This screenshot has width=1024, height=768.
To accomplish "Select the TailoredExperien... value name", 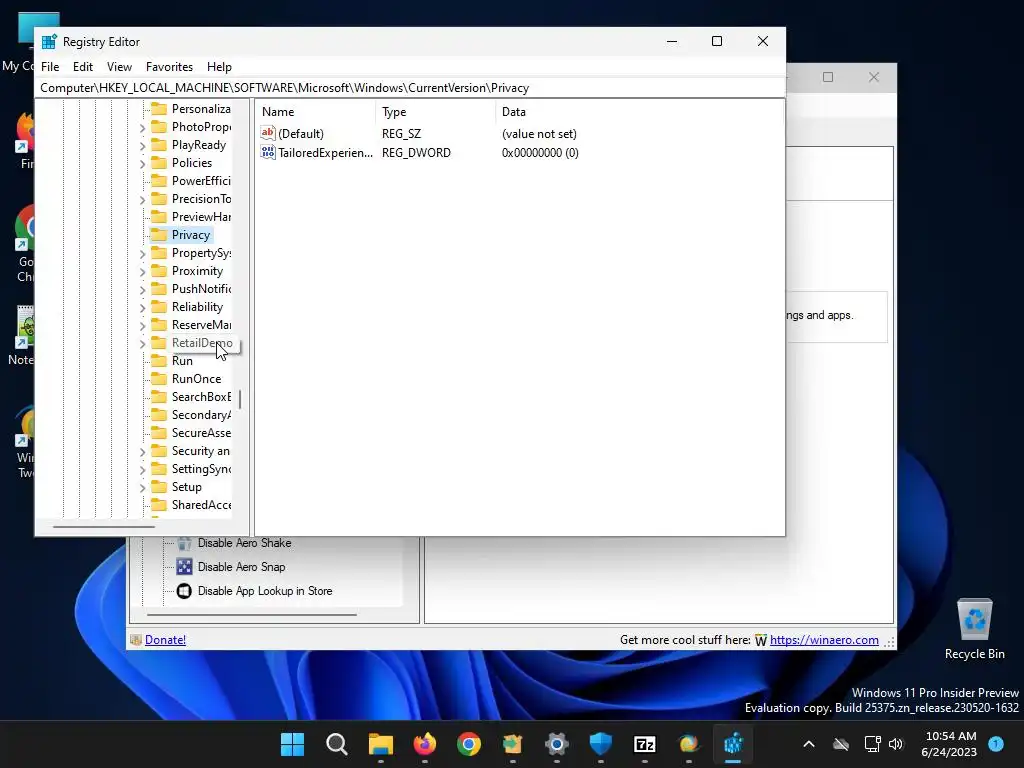I will (x=325, y=153).
